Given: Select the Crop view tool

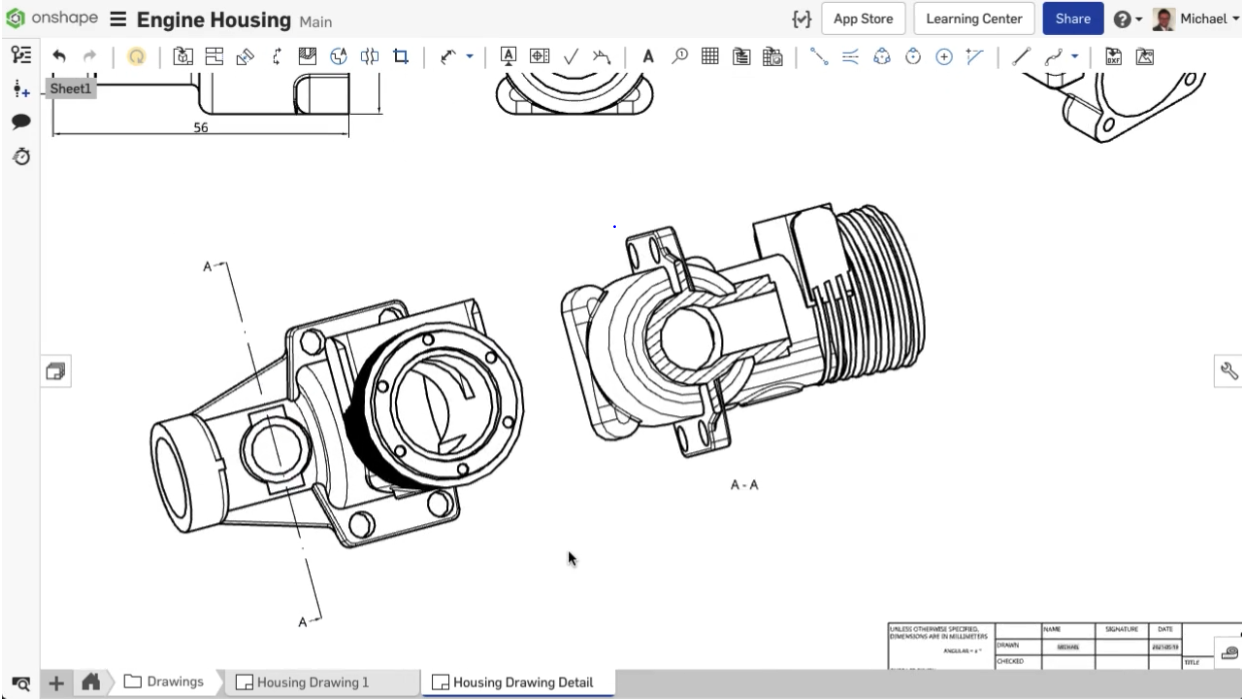Looking at the screenshot, I should [401, 57].
